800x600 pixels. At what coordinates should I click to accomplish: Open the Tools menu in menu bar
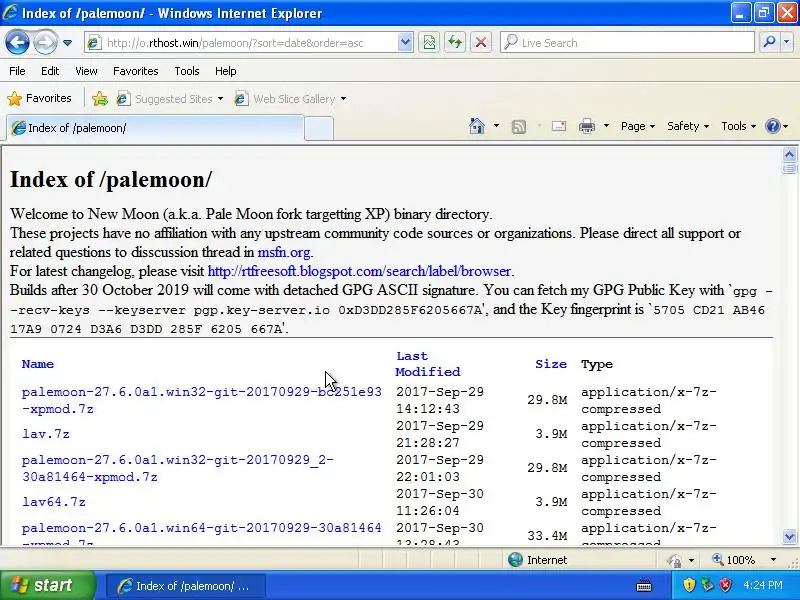click(x=187, y=71)
